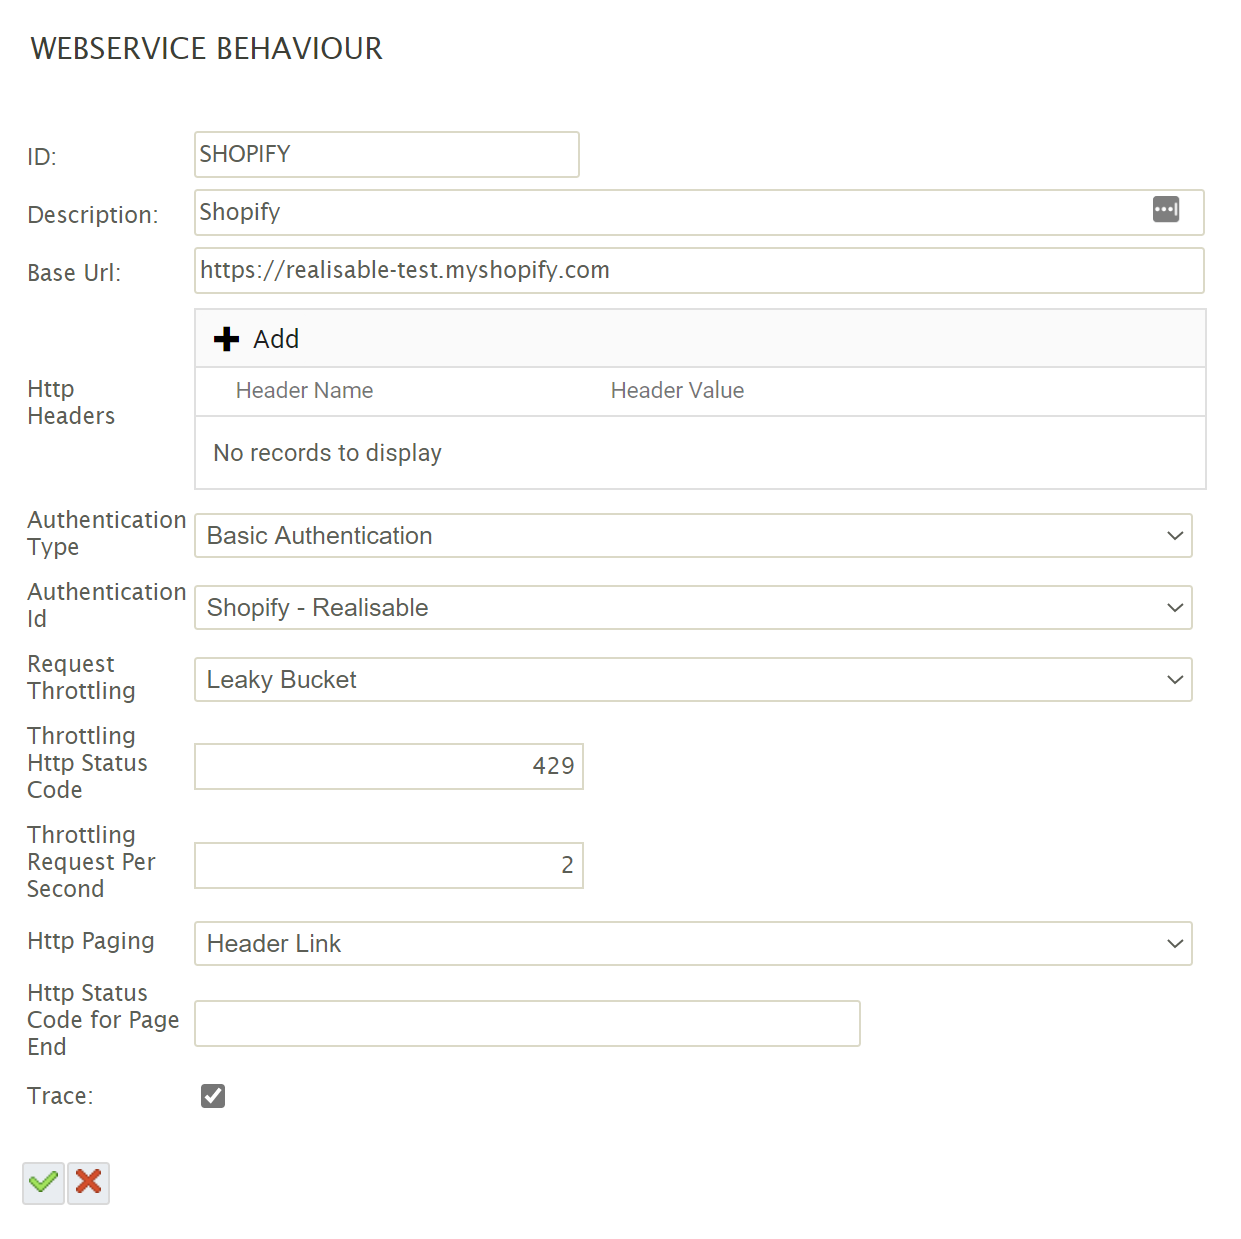Viewport: 1241px width, 1239px height.
Task: Click the Header Value column header
Action: (677, 391)
